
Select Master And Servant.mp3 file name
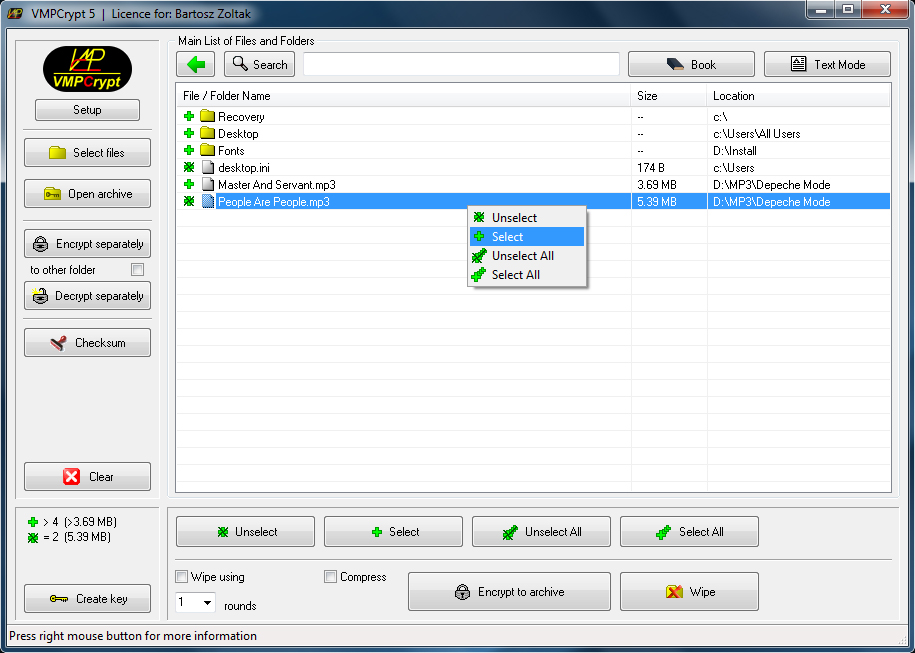pyautogui.click(x=277, y=184)
